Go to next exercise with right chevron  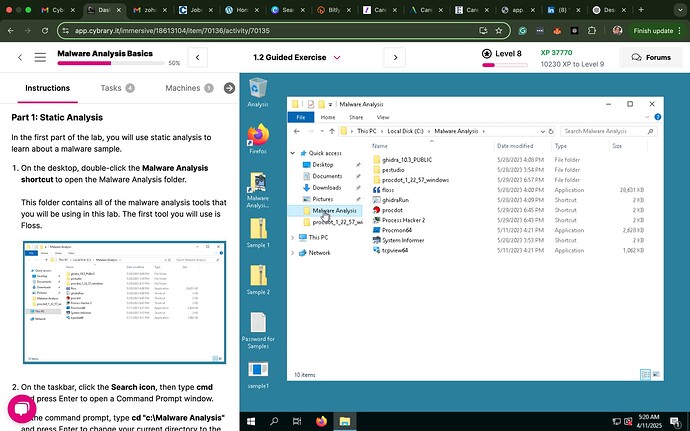tap(432, 58)
